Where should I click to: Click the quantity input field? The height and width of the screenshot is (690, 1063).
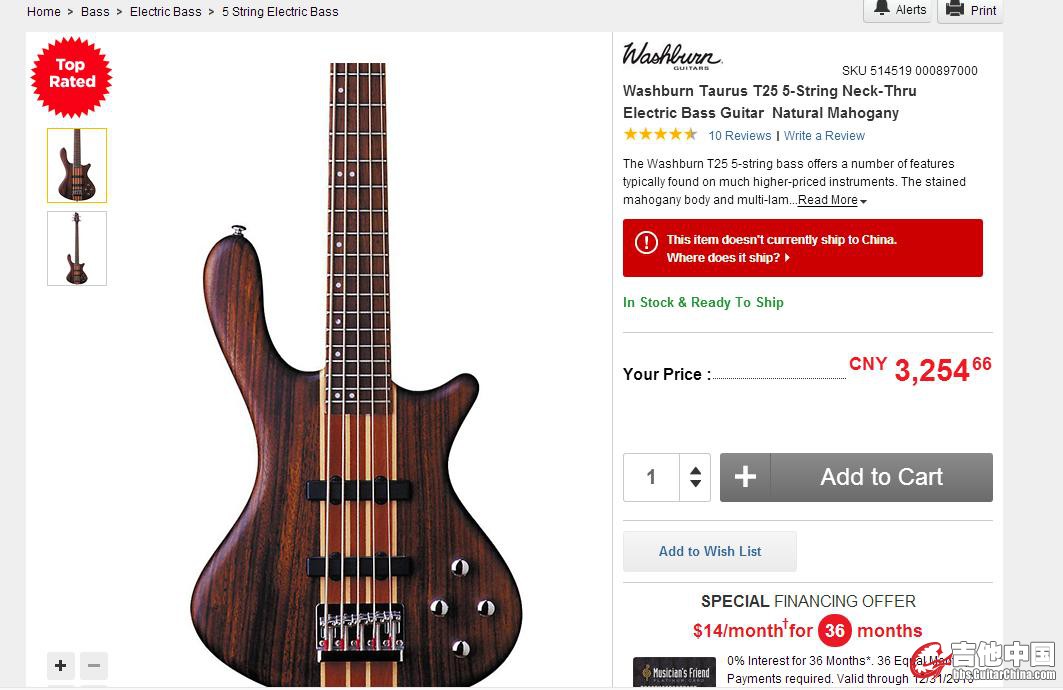[x=651, y=477]
